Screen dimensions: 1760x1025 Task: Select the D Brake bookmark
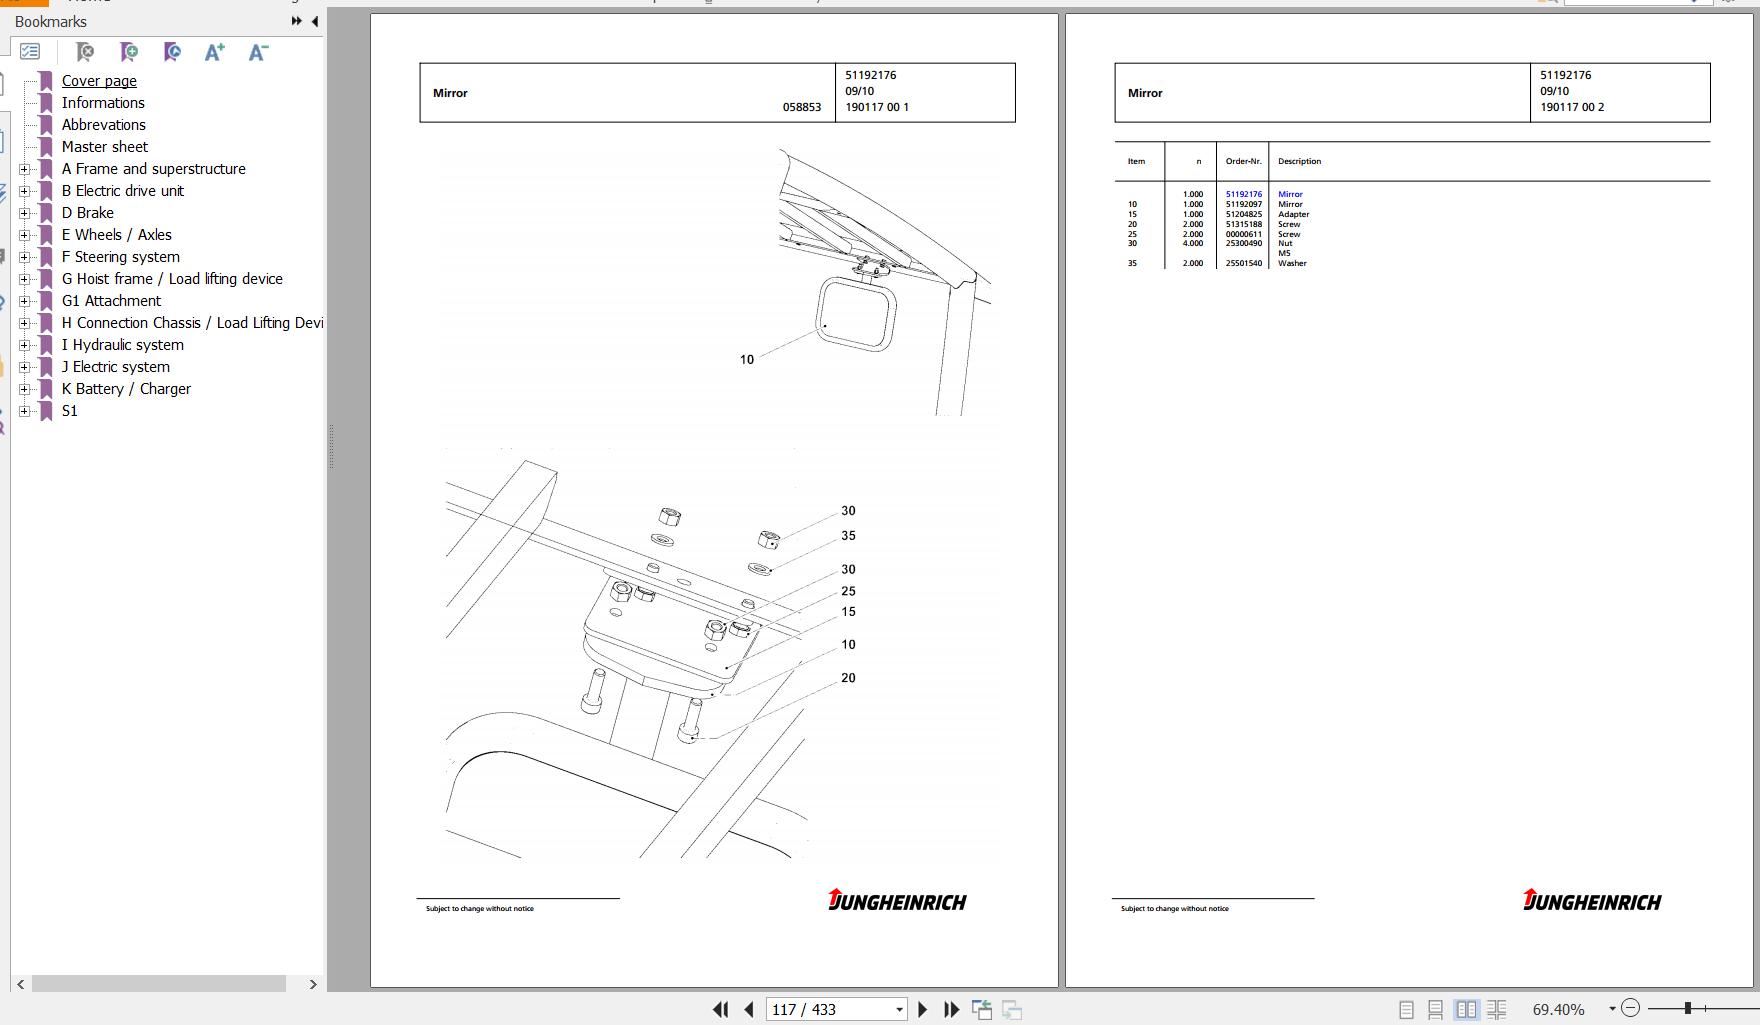coord(88,213)
